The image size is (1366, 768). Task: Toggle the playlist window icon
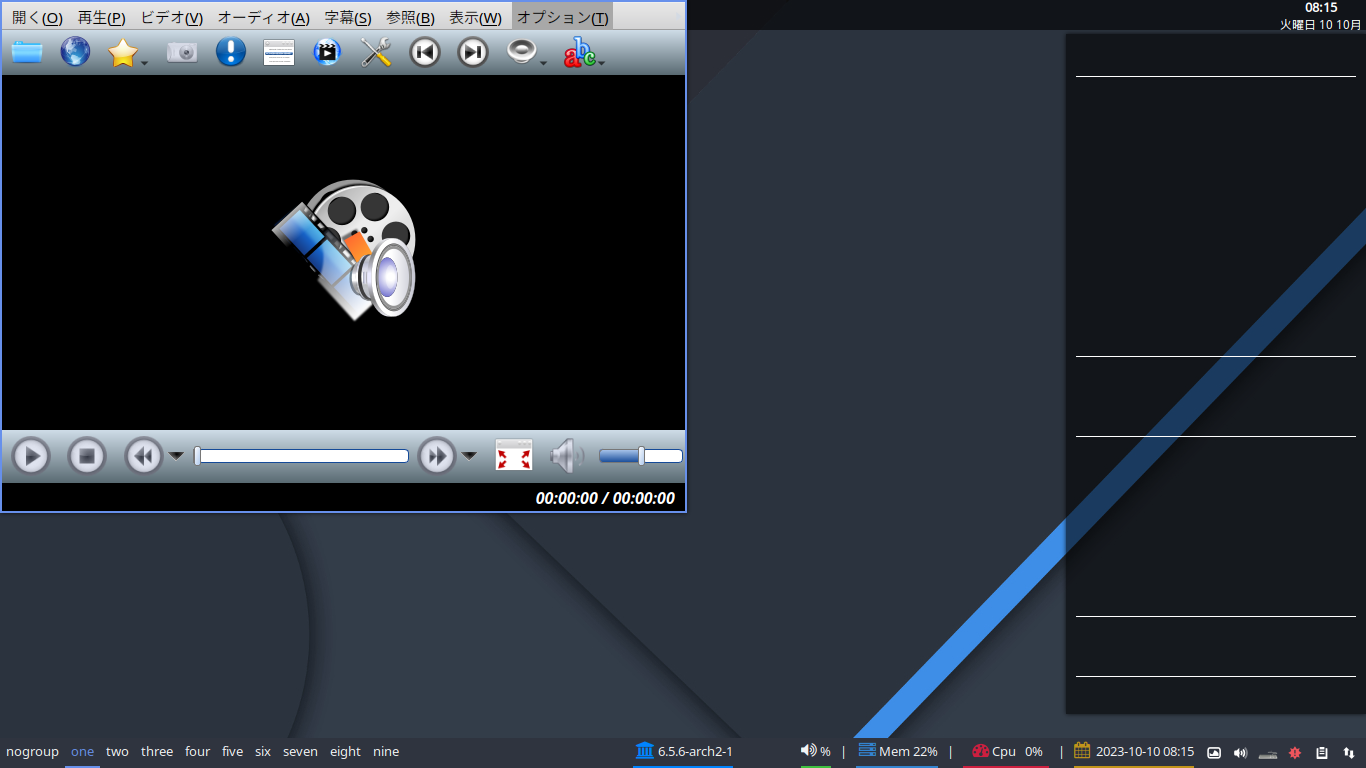(x=279, y=52)
